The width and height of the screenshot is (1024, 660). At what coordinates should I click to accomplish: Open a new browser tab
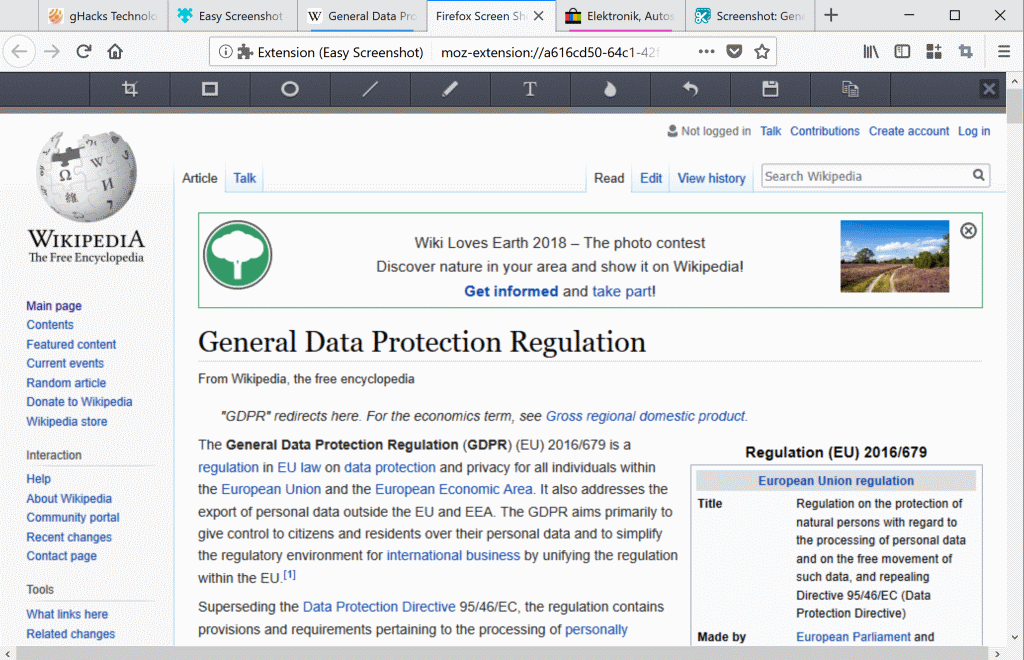click(831, 15)
